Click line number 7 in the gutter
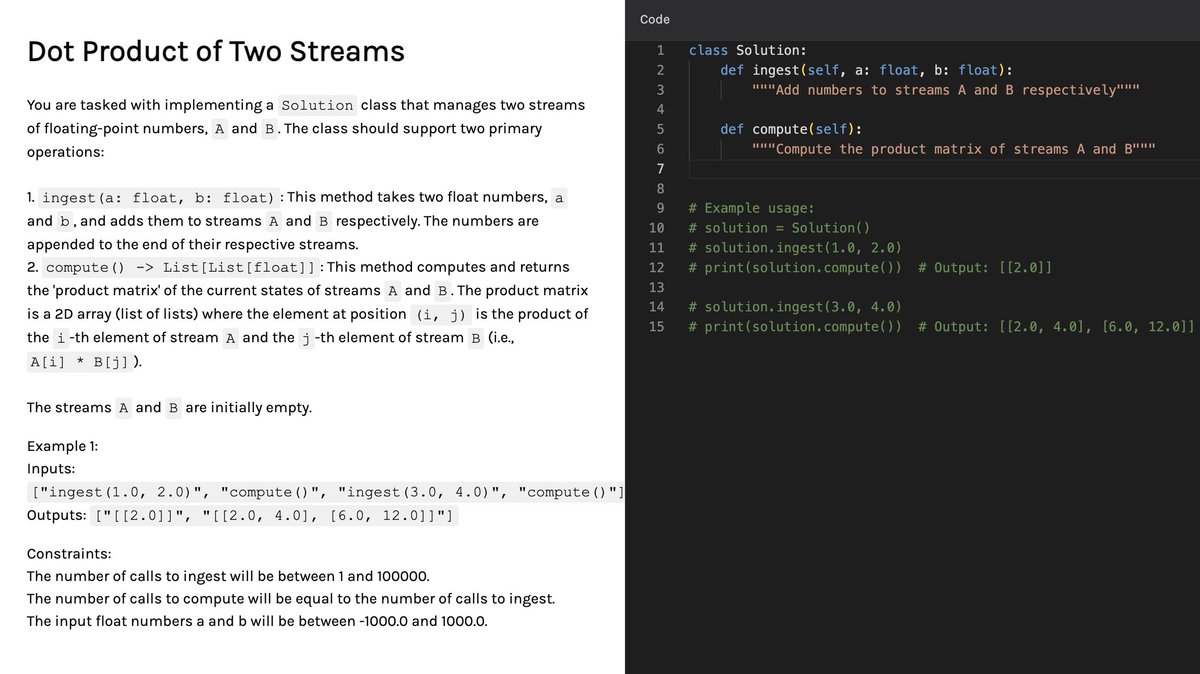The height and width of the screenshot is (674, 1200). [660, 168]
